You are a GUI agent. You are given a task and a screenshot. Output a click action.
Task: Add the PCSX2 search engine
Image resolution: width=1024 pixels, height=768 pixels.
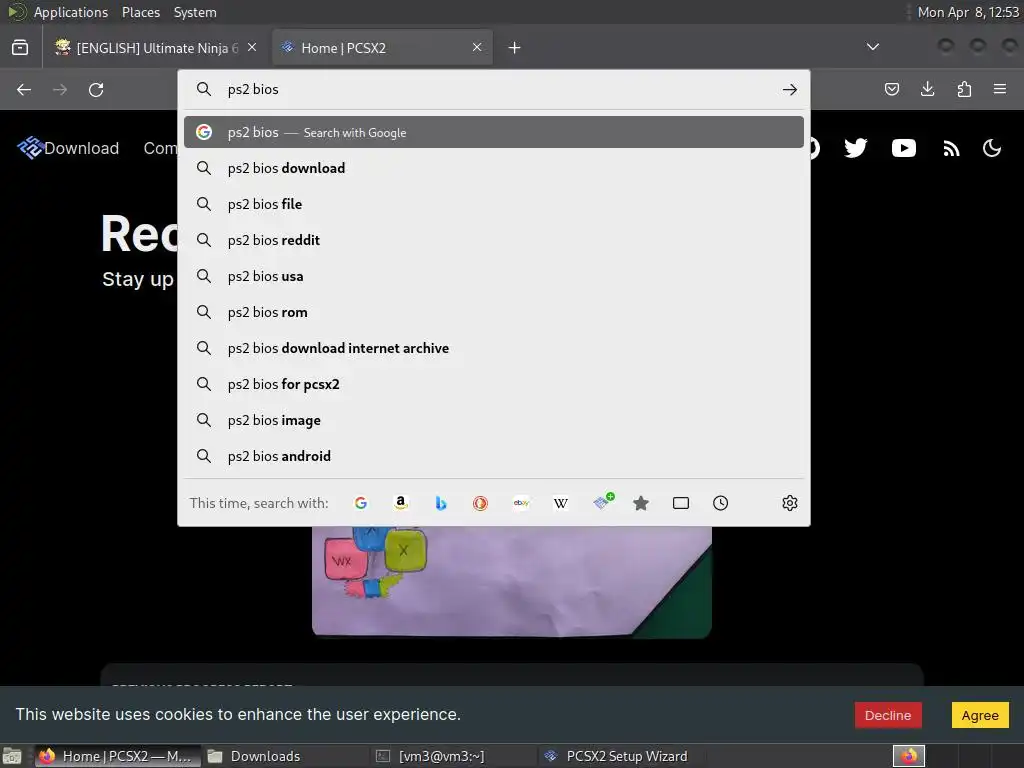603,502
